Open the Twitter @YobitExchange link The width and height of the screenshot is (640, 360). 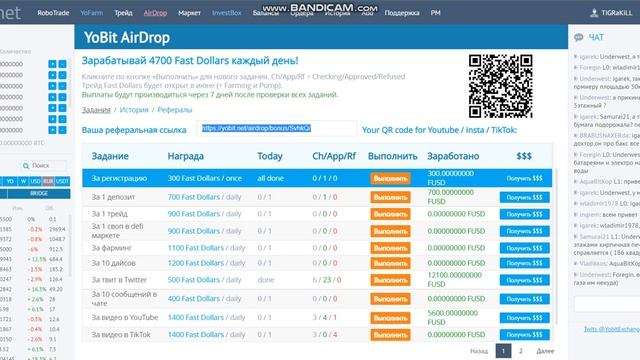[x=612, y=329]
